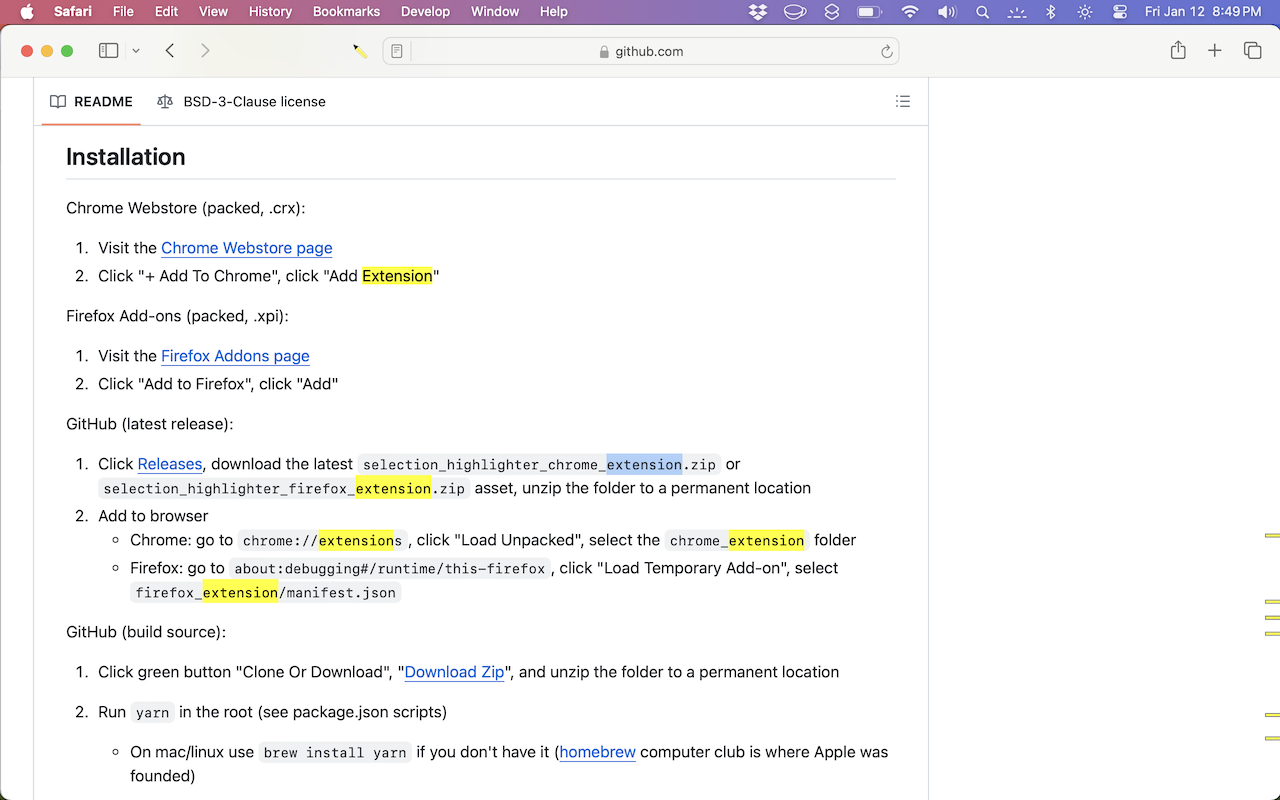Viewport: 1280px width, 800px height.
Task: Show the Safari sidebar
Action: [108, 51]
